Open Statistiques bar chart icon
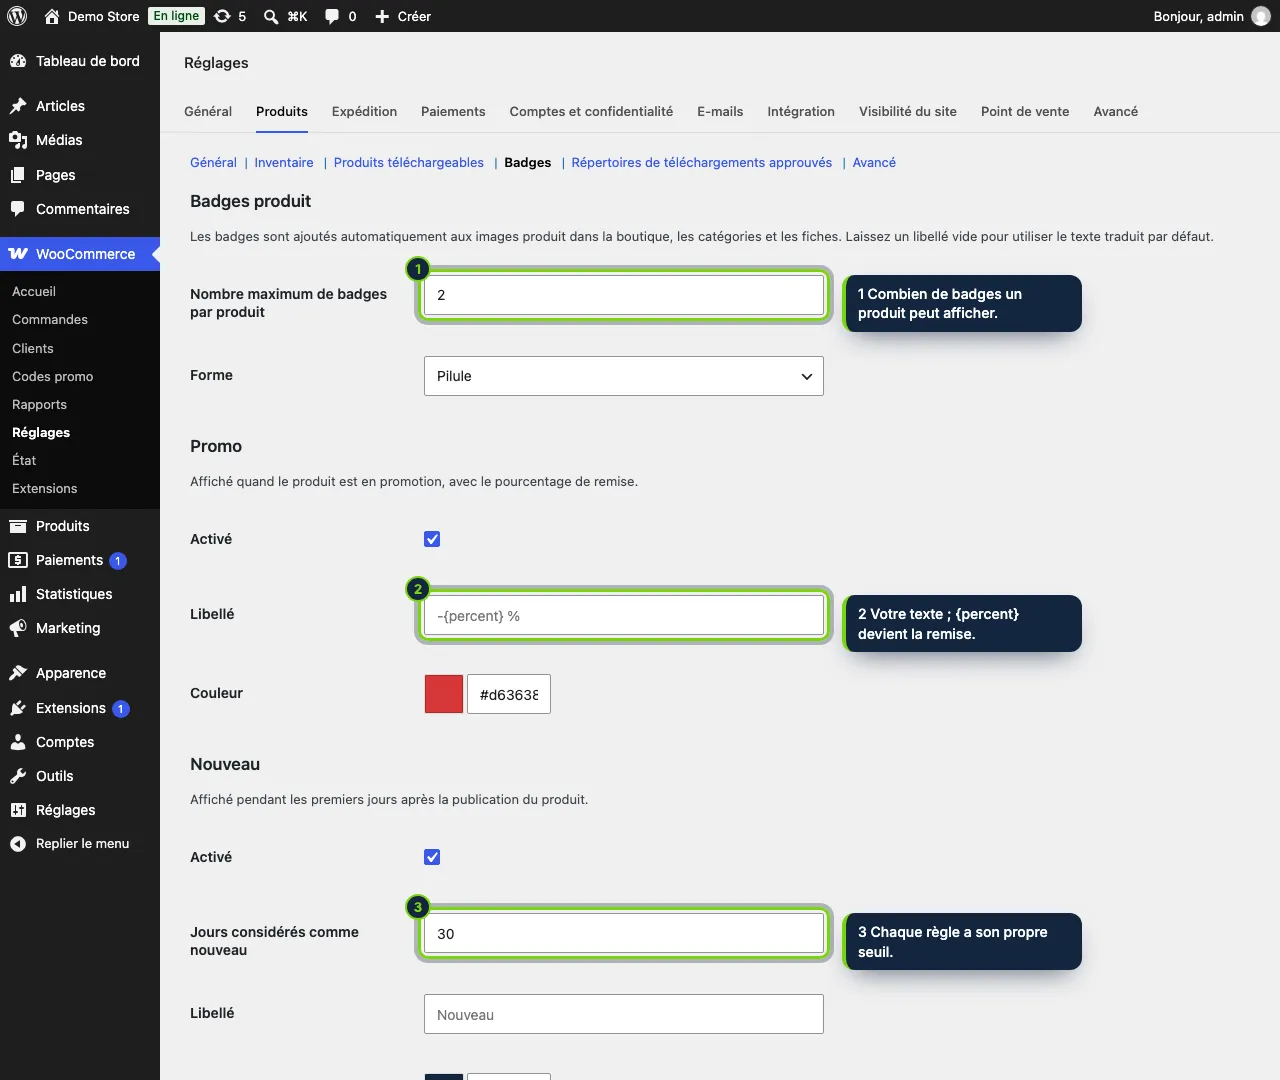Viewport: 1280px width, 1080px height. 18,594
